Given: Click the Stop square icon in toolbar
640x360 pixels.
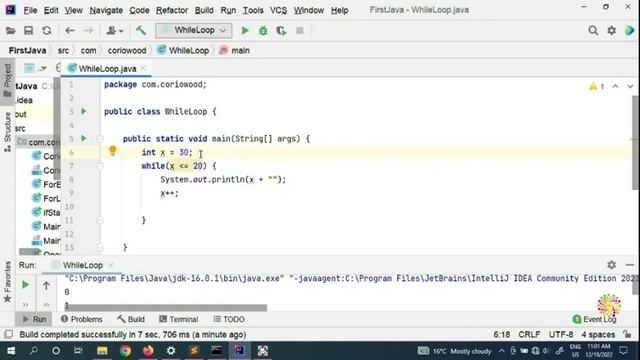Looking at the screenshot, I should pyautogui.click(x=300, y=31).
